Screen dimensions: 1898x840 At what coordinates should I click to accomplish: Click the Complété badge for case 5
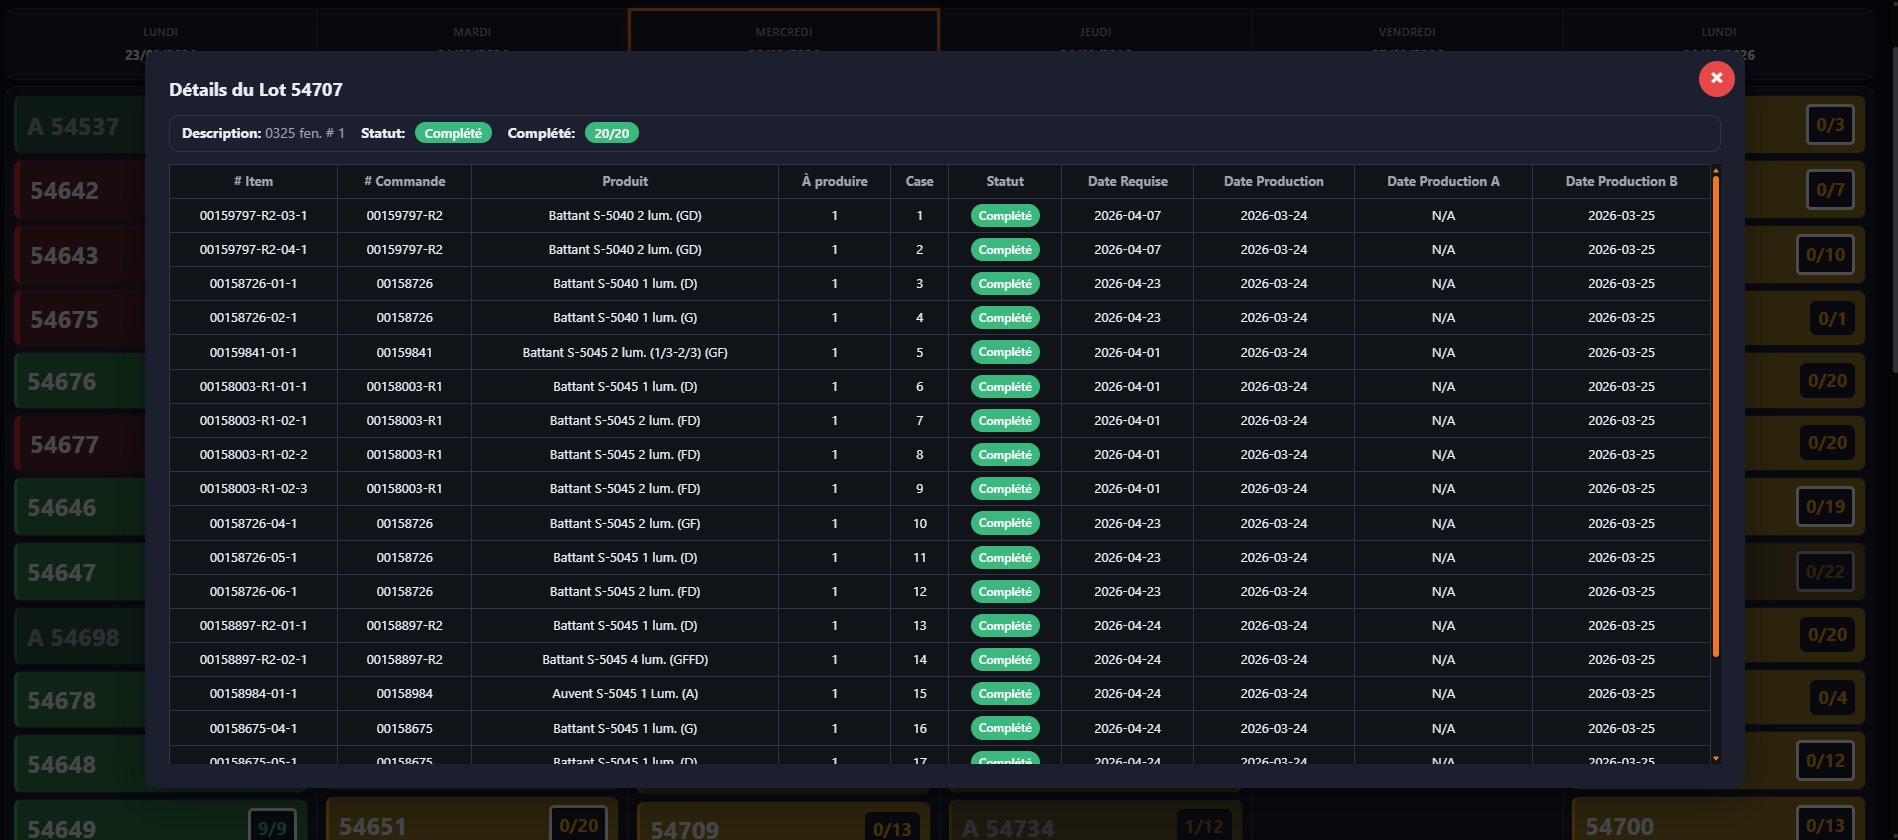click(1004, 352)
